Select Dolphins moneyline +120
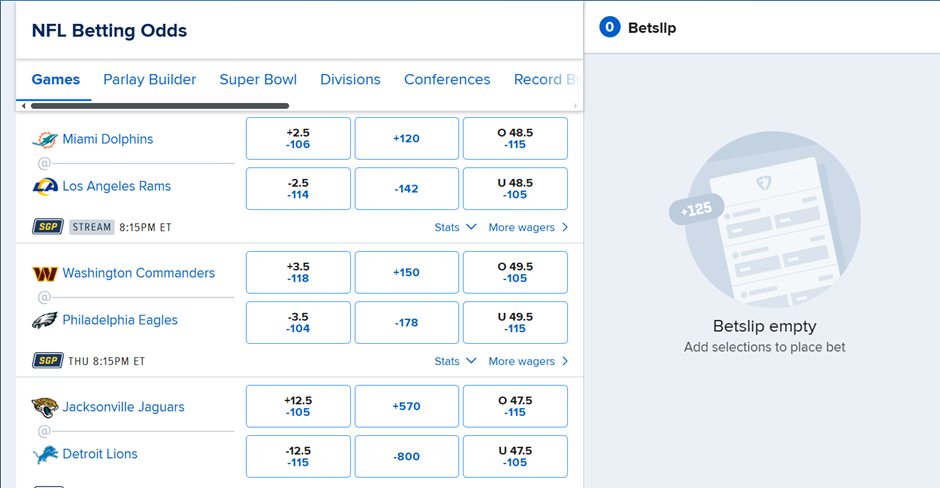The image size is (940, 488). pos(406,138)
